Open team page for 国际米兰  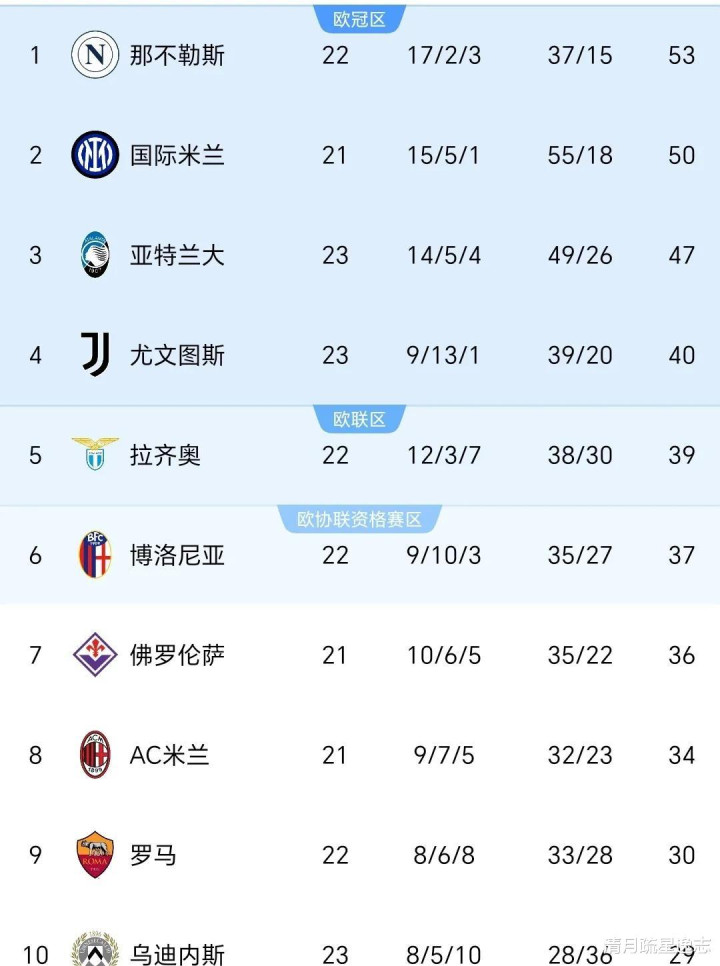177,155
